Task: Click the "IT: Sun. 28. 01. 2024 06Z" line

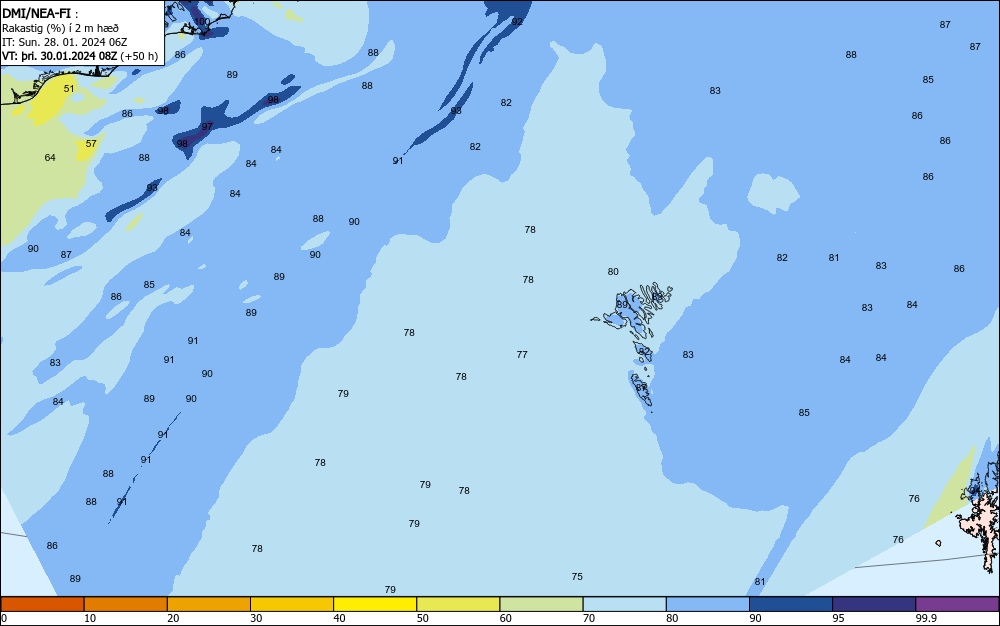Action: [64, 42]
